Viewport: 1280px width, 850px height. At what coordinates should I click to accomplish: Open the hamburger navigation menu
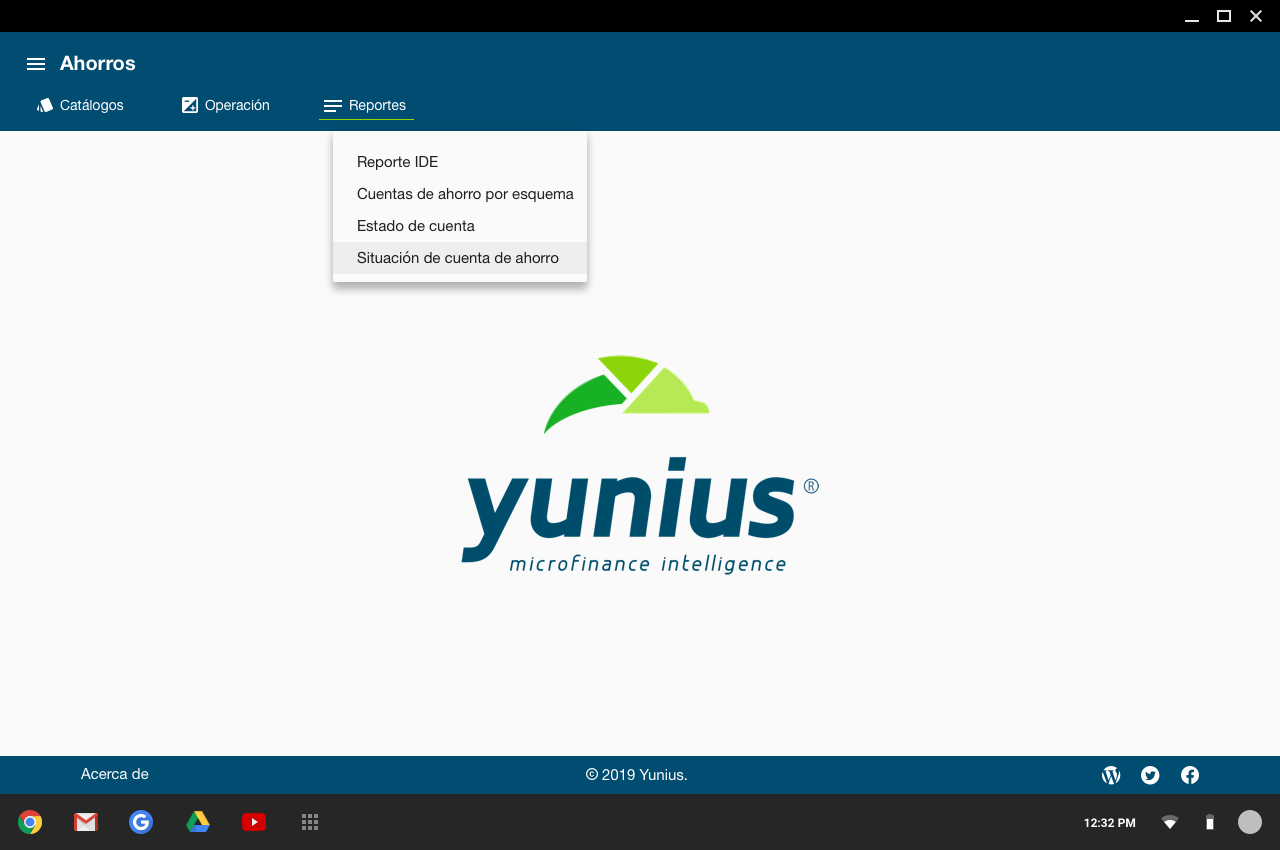[36, 64]
